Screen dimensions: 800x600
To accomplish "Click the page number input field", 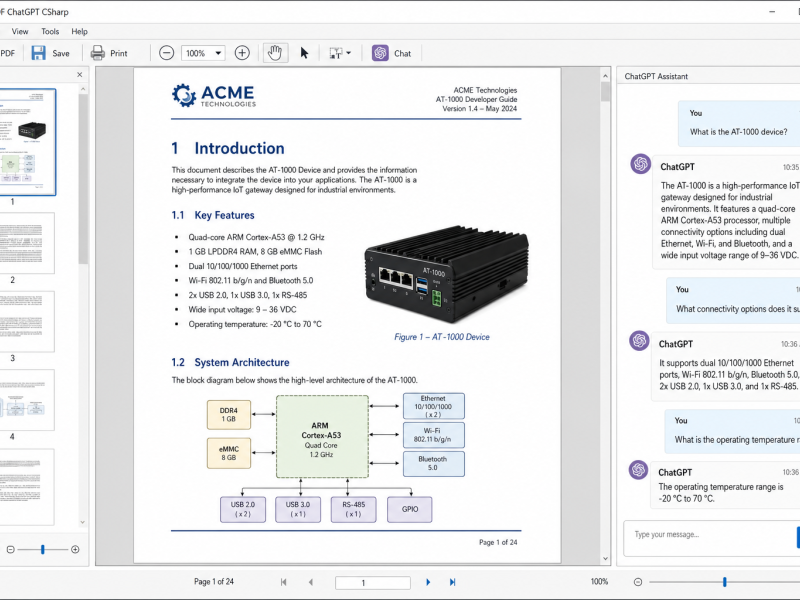I will (373, 583).
